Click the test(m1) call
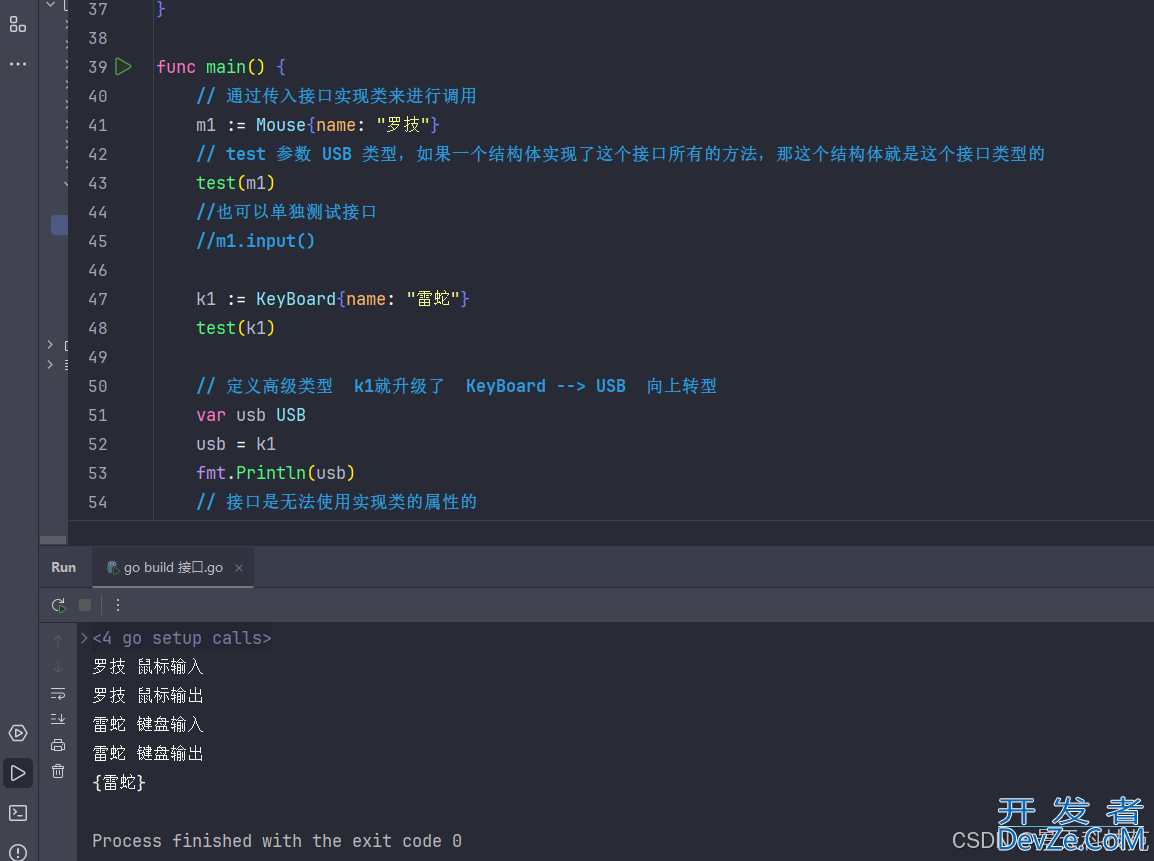This screenshot has width=1154, height=861. [x=236, y=183]
